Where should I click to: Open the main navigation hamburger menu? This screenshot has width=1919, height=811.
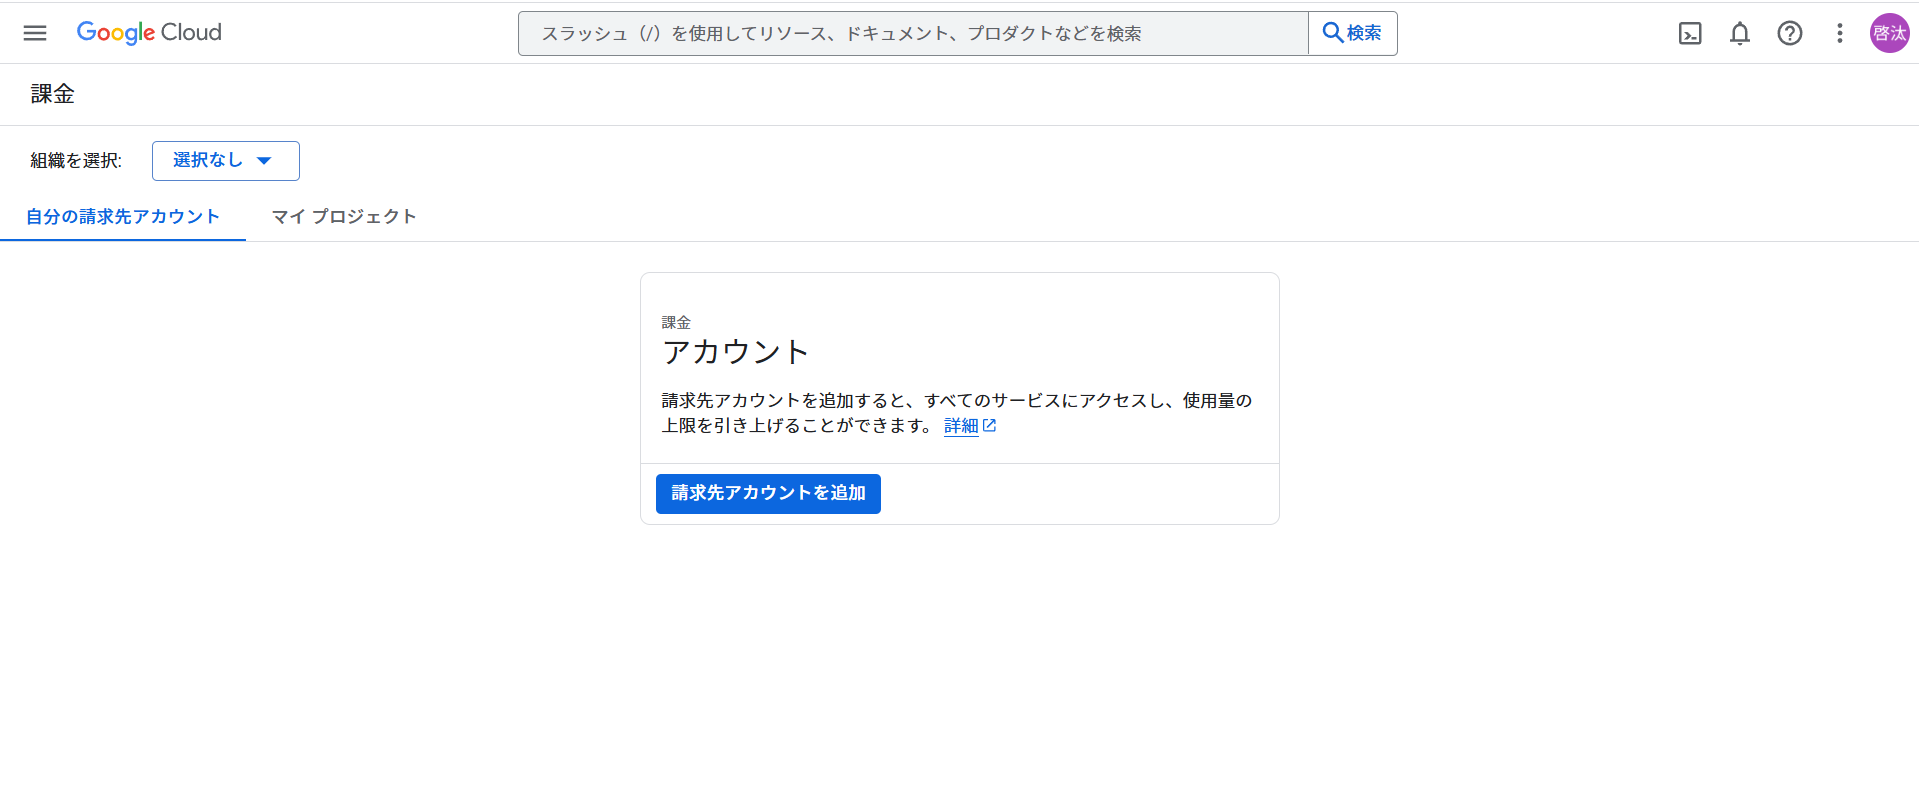point(35,33)
